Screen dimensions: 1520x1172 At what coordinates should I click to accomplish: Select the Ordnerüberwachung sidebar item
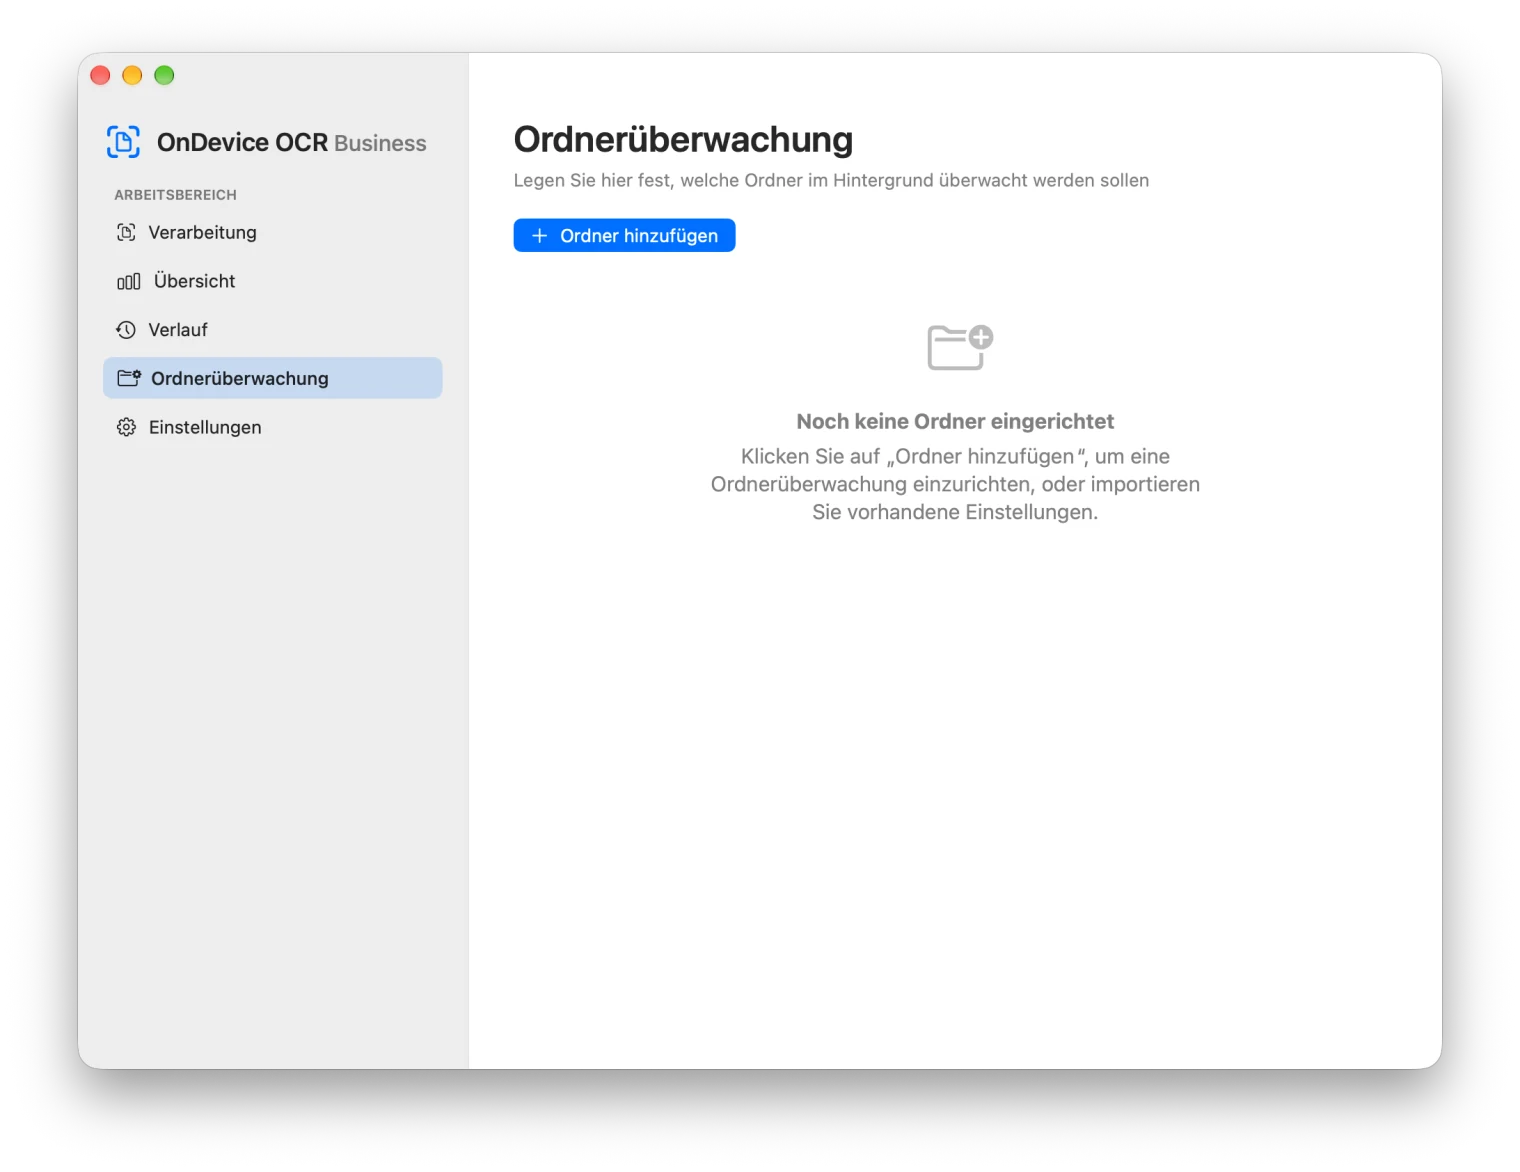[x=273, y=378]
